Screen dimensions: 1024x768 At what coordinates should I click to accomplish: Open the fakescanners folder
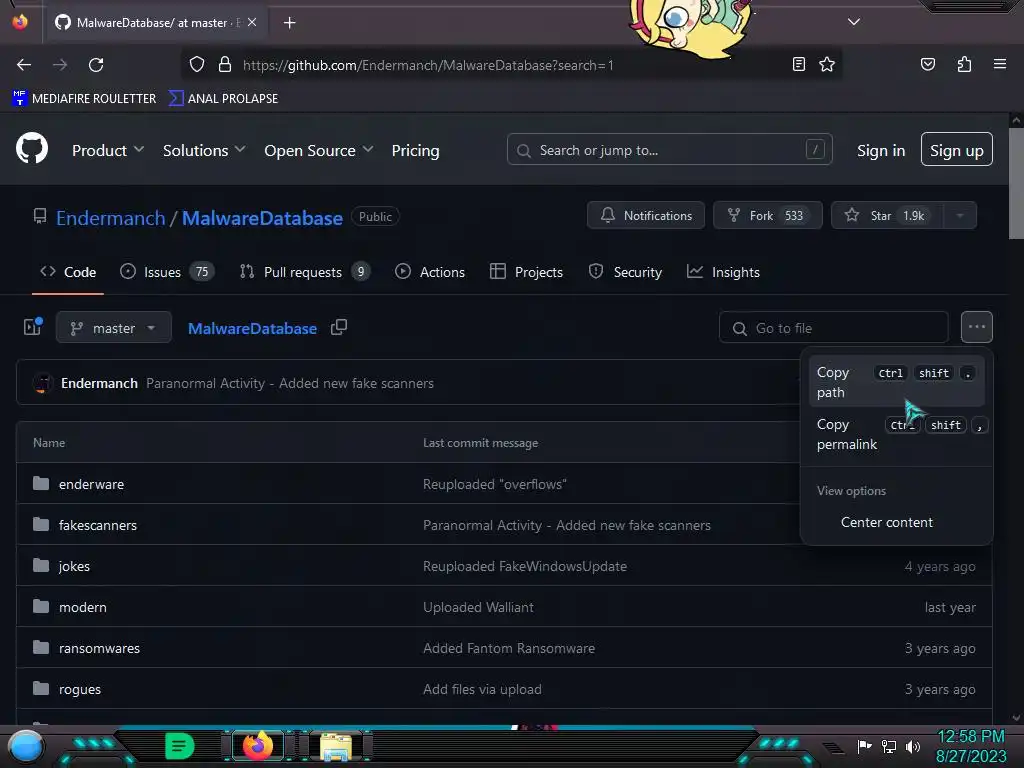pyautogui.click(x=98, y=525)
